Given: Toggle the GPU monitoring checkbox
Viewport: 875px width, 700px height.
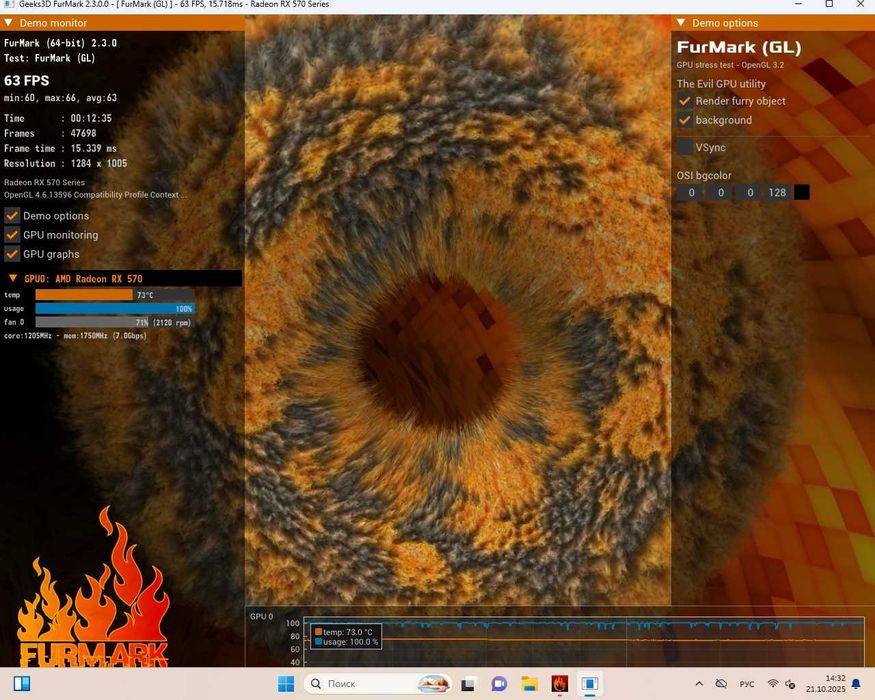Looking at the screenshot, I should point(12,235).
